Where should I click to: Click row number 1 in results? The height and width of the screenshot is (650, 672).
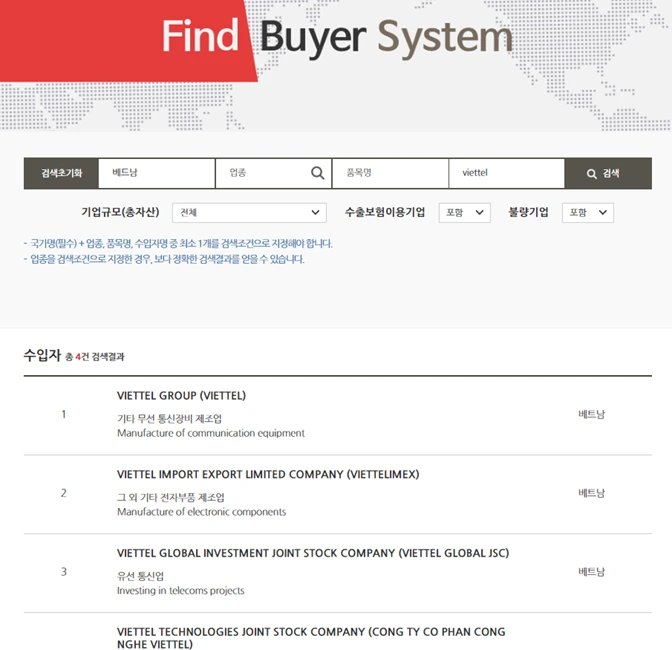pos(63,414)
